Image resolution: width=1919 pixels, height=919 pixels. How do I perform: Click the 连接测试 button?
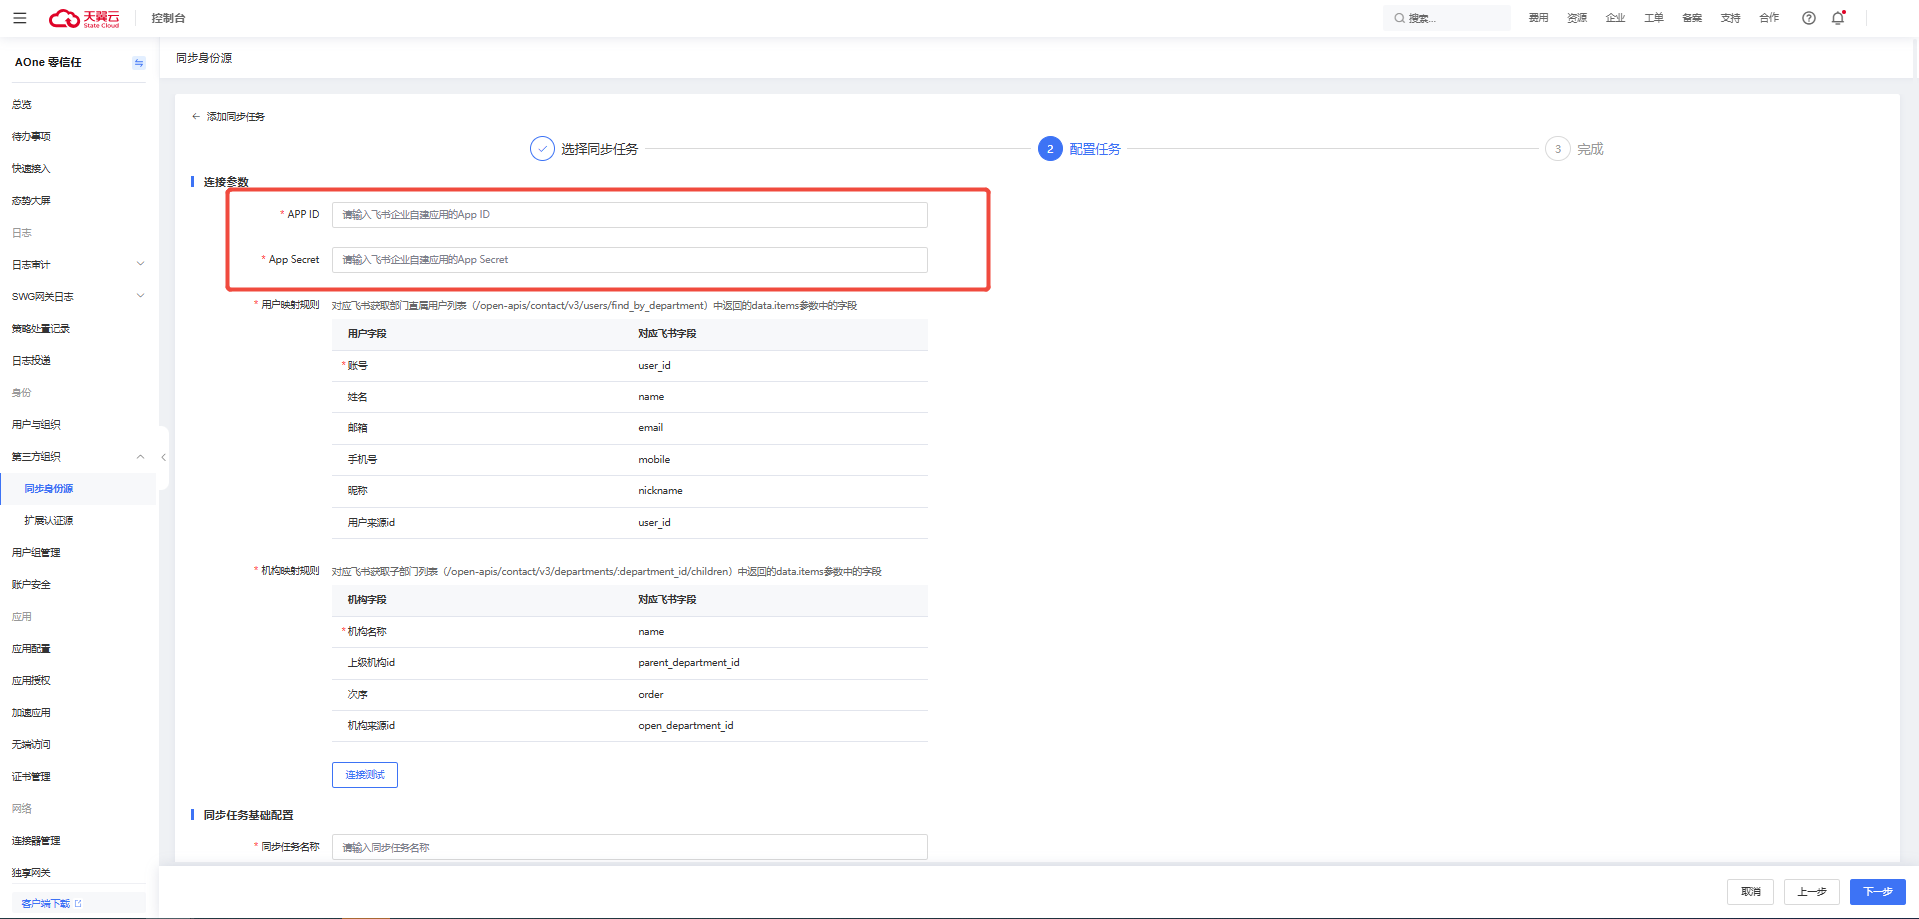point(364,775)
